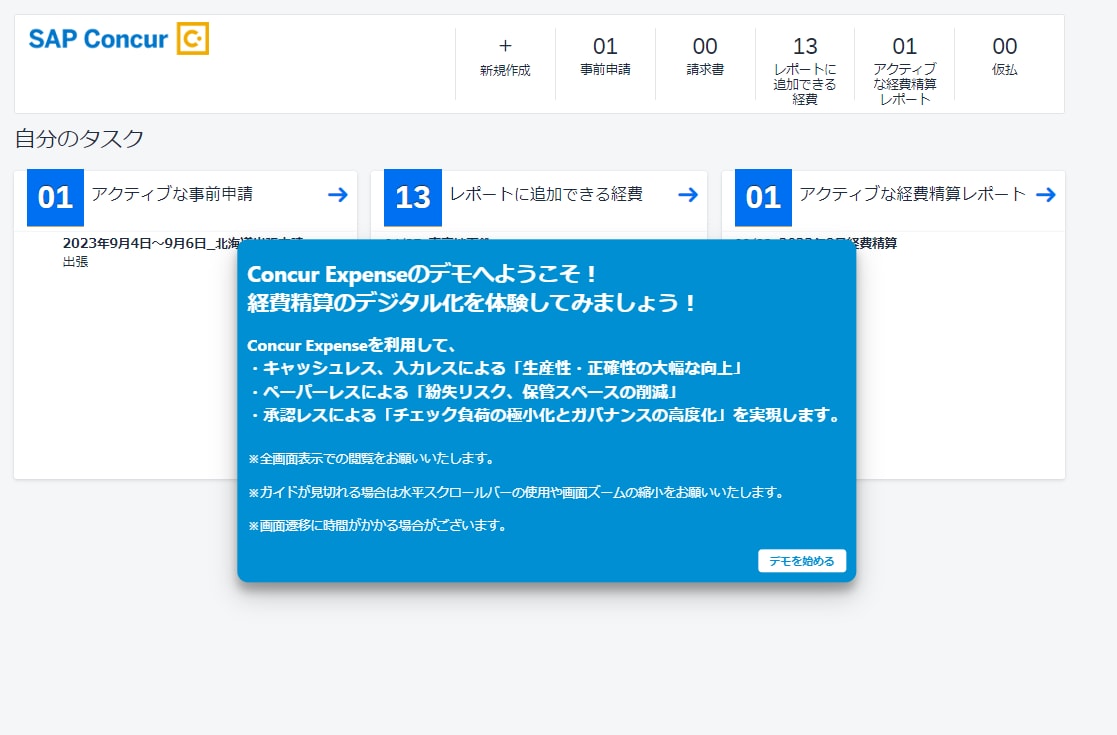1117x735 pixels.
Task: Click the Concur Expenseのデモへようこそ heading
Action: [422, 274]
